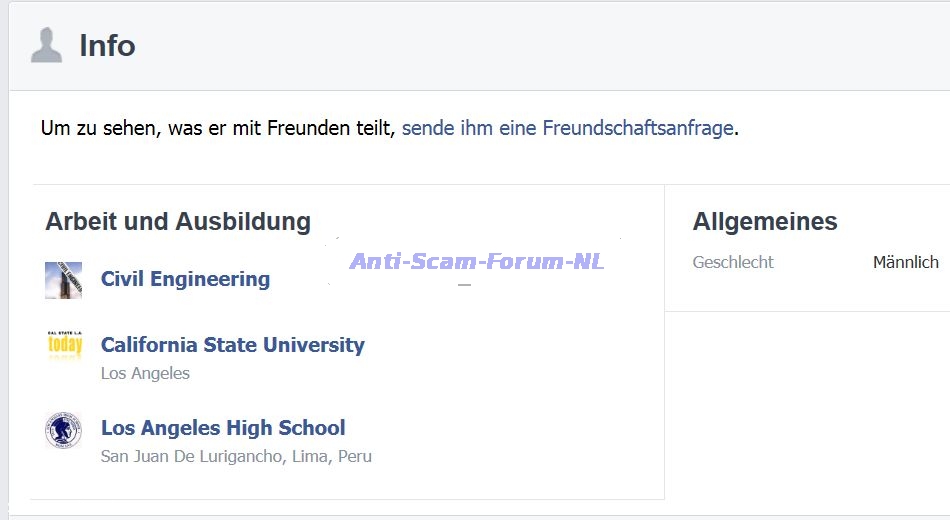950x520 pixels.
Task: Click the California State University logo thumbnail
Action: click(64, 346)
